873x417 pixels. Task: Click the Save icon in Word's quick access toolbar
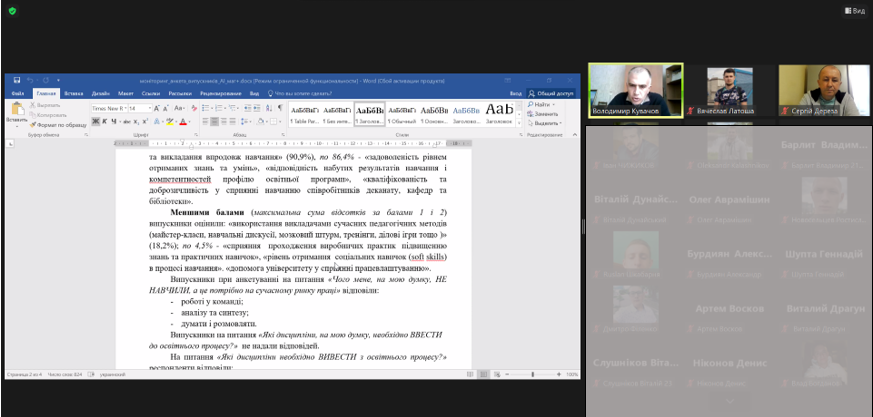(19, 80)
